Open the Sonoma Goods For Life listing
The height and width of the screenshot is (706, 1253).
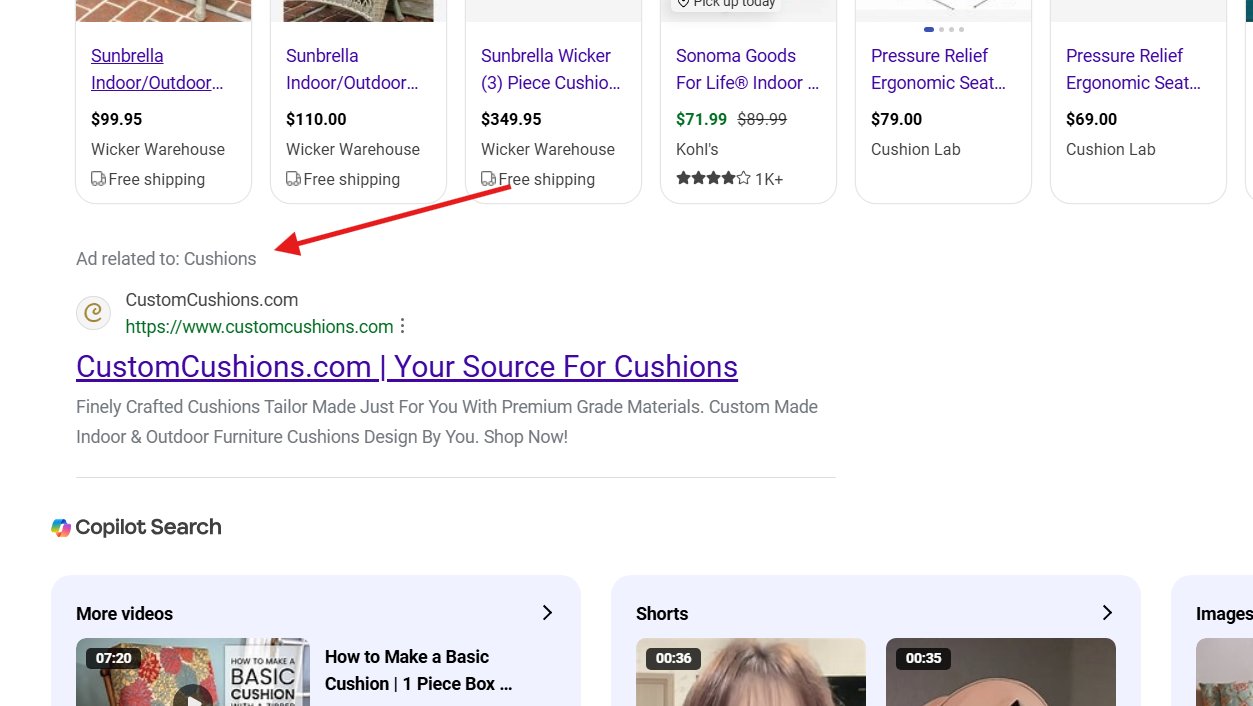pyautogui.click(x=747, y=69)
